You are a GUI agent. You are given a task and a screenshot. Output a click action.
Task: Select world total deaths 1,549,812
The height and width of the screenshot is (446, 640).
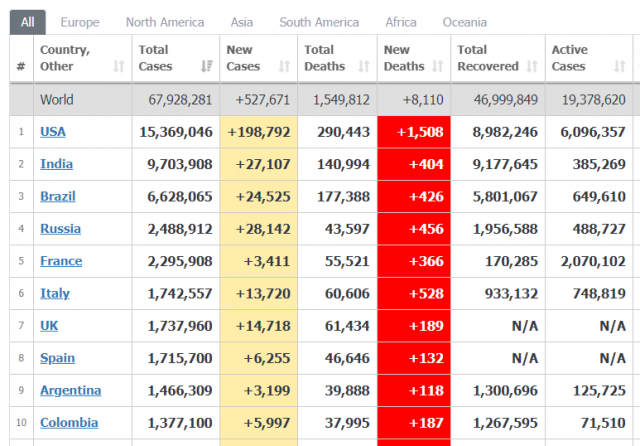341,100
